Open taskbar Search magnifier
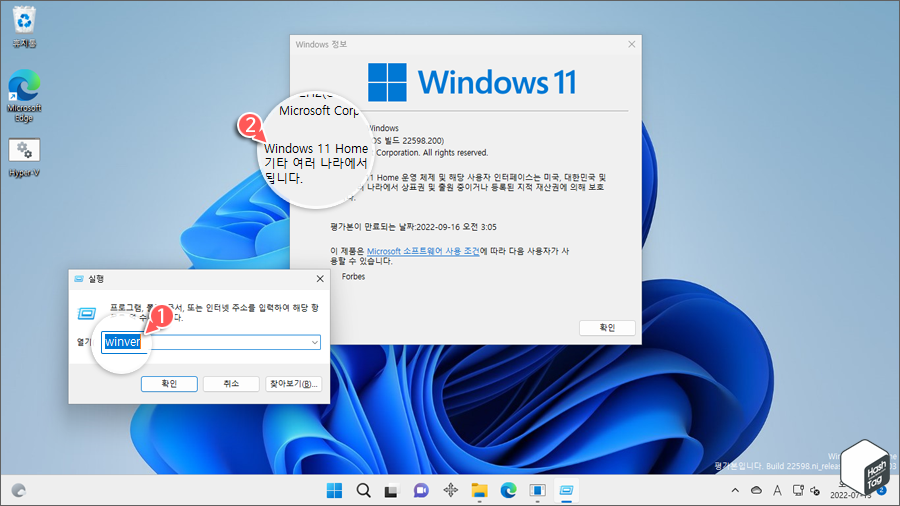The height and width of the screenshot is (506, 900). pos(363,491)
